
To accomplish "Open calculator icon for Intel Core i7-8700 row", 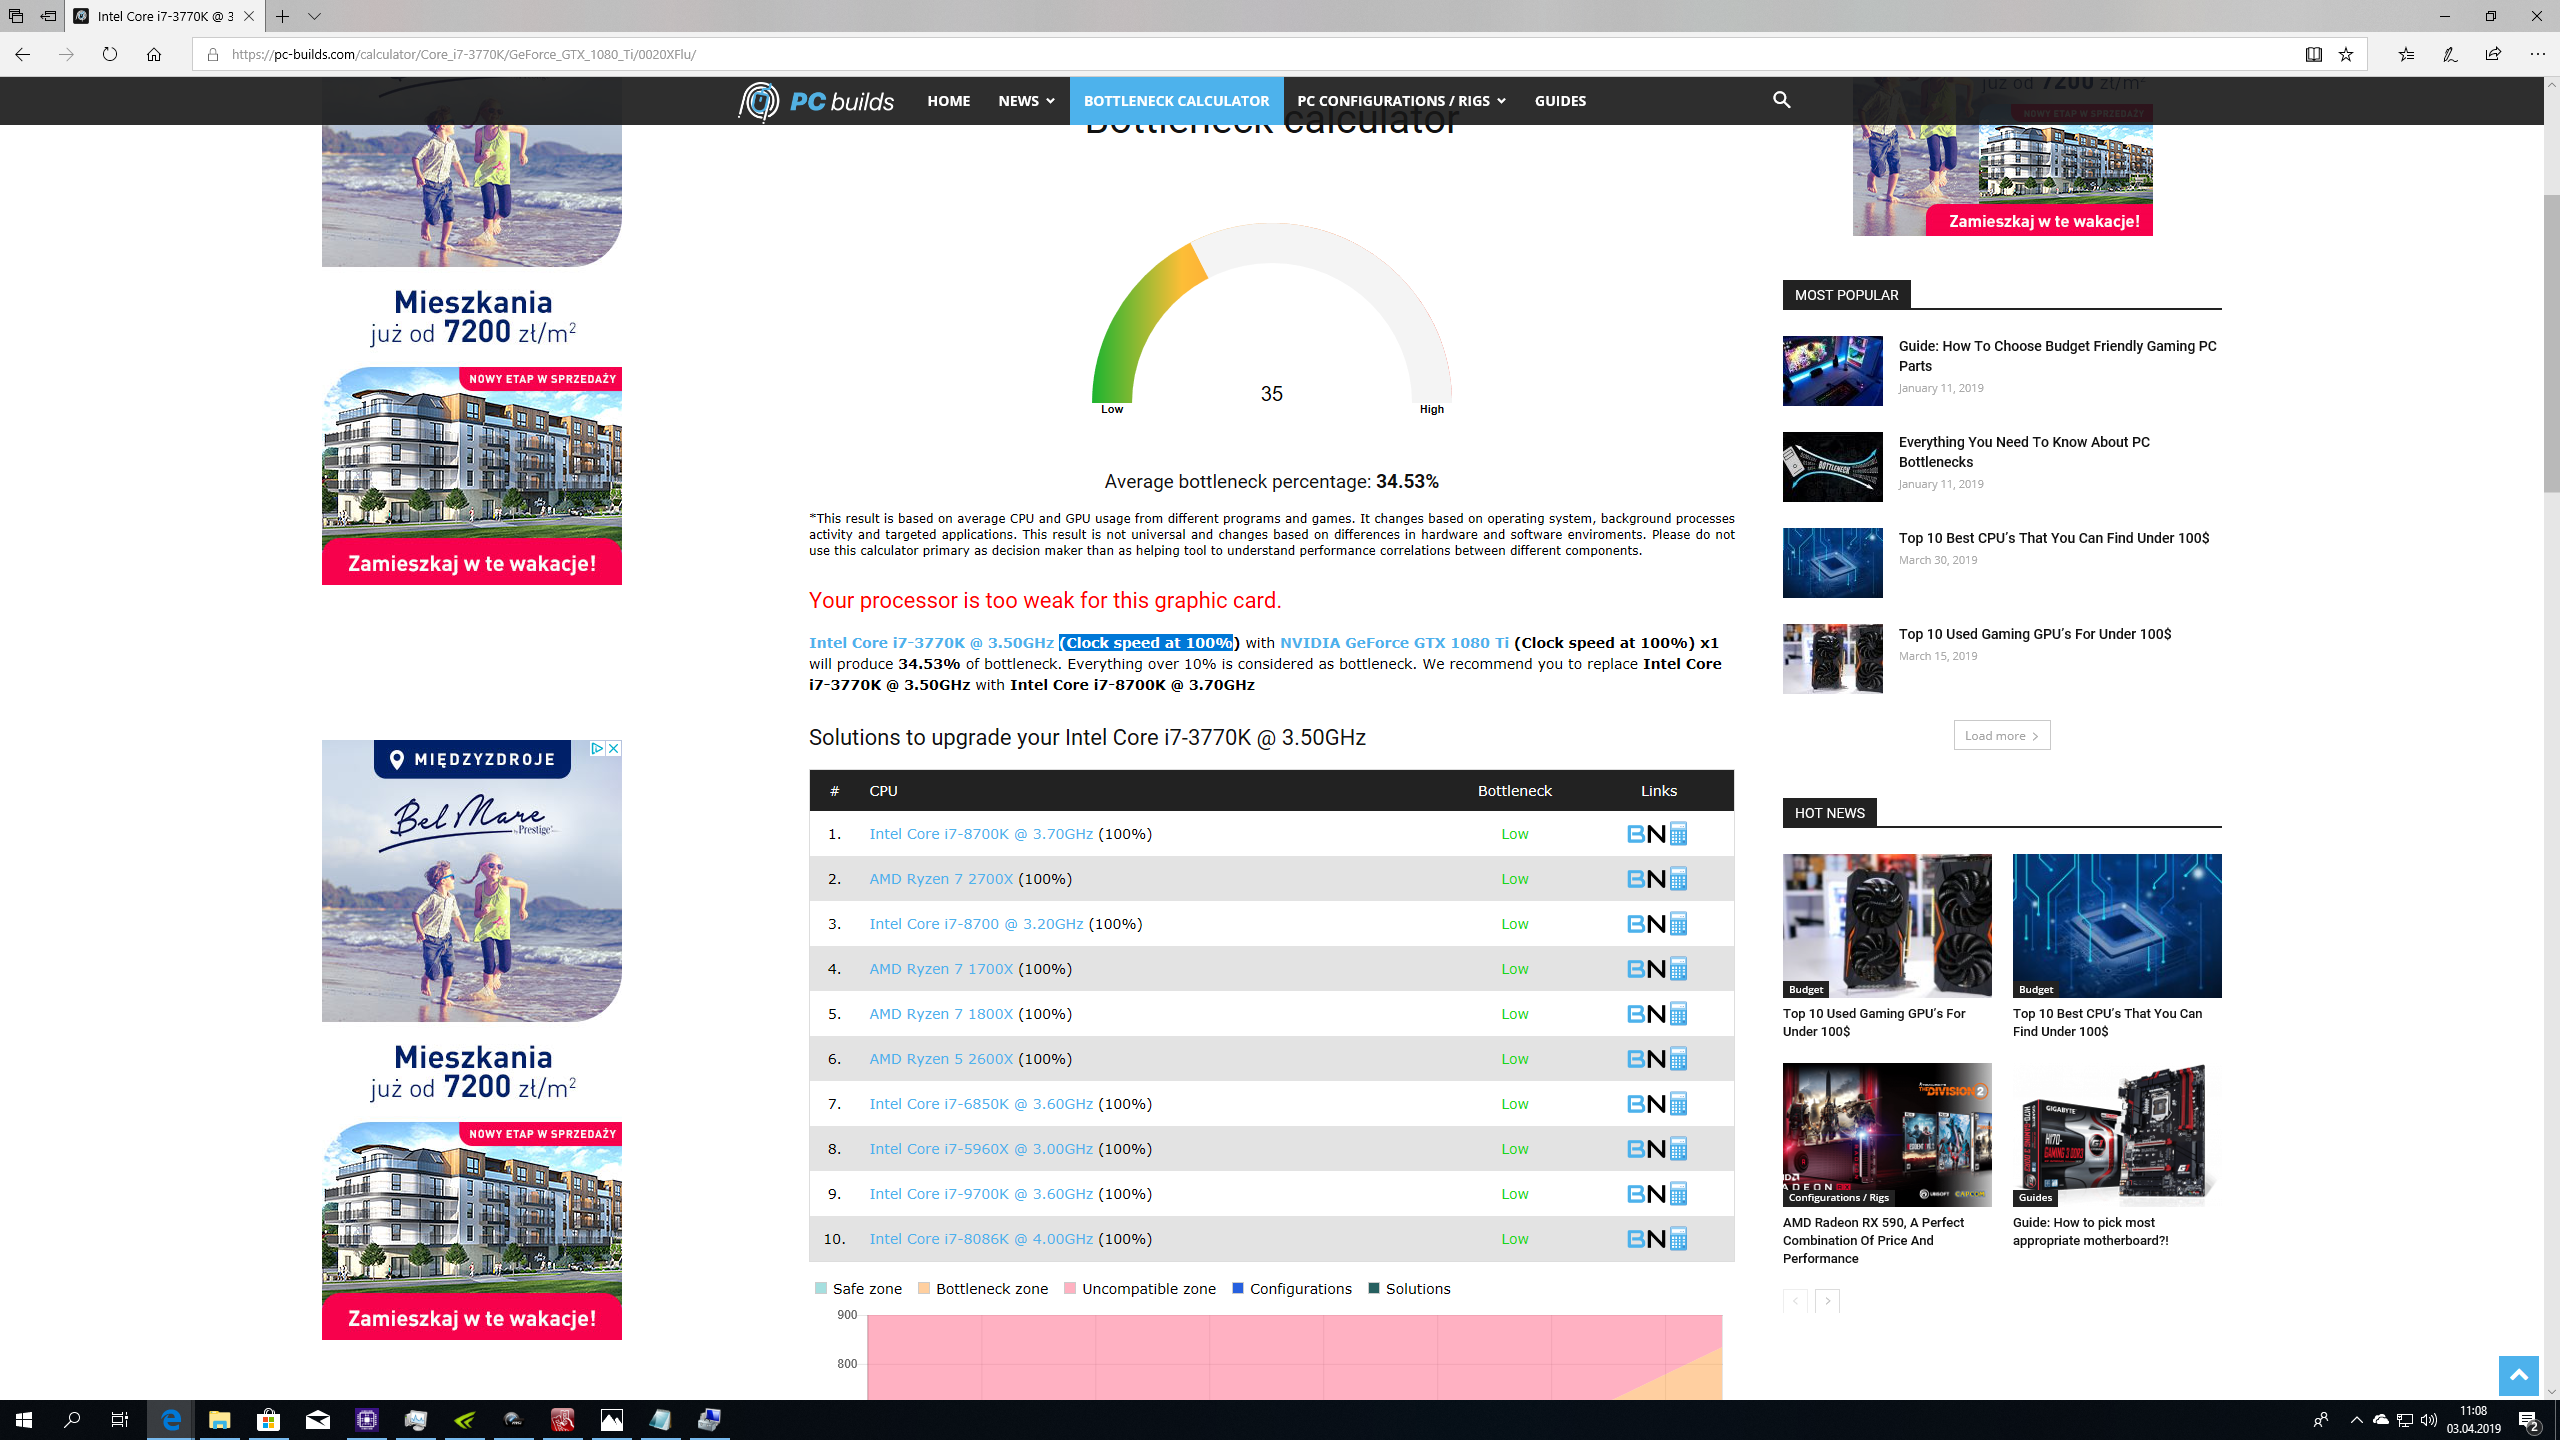I will 1679,924.
